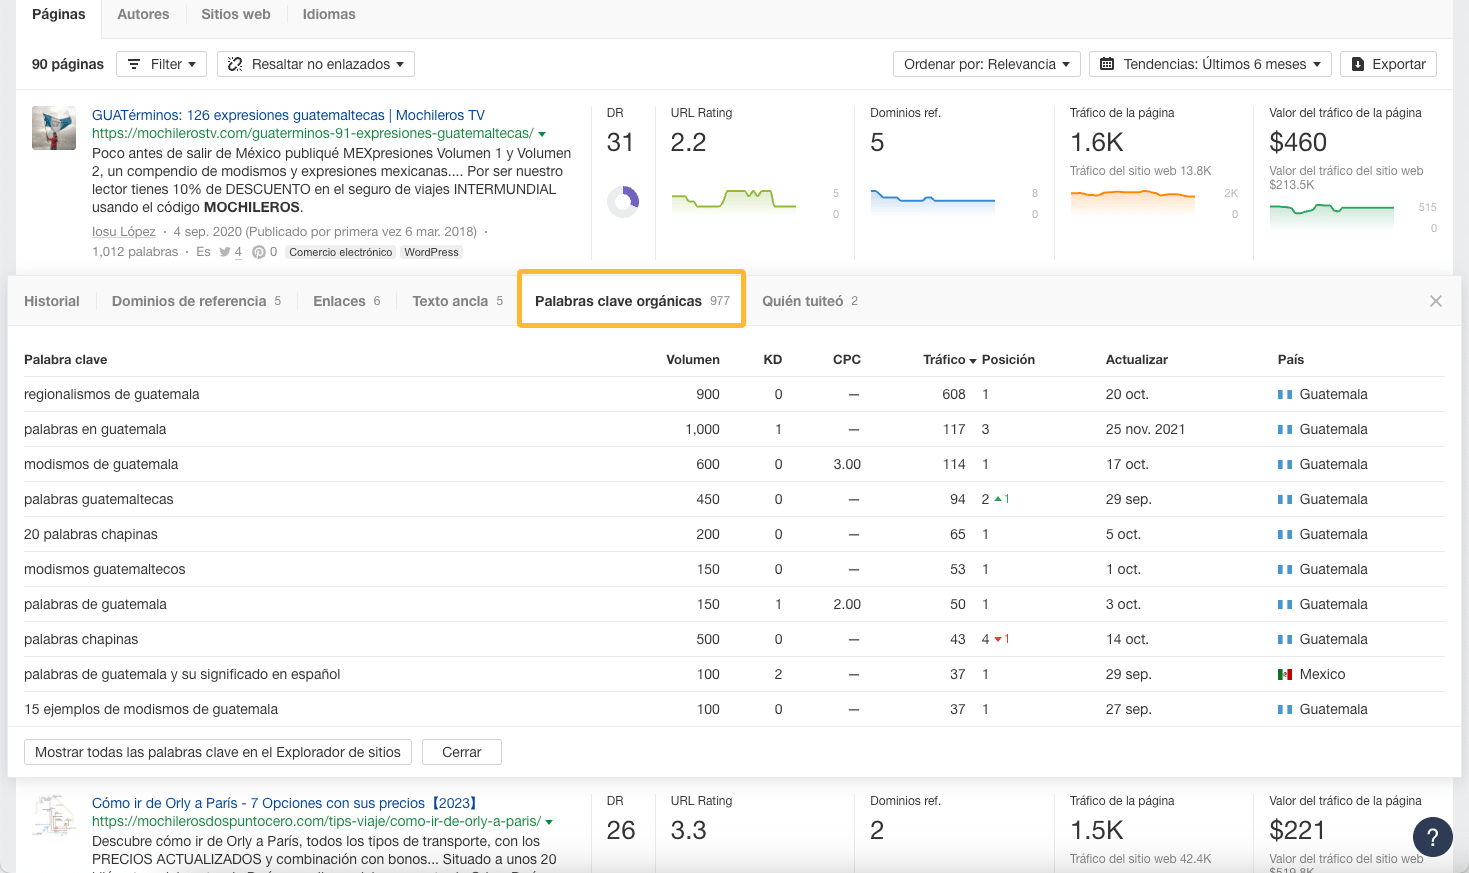Click the Resaltar no enlazados highlight icon

click(235, 63)
